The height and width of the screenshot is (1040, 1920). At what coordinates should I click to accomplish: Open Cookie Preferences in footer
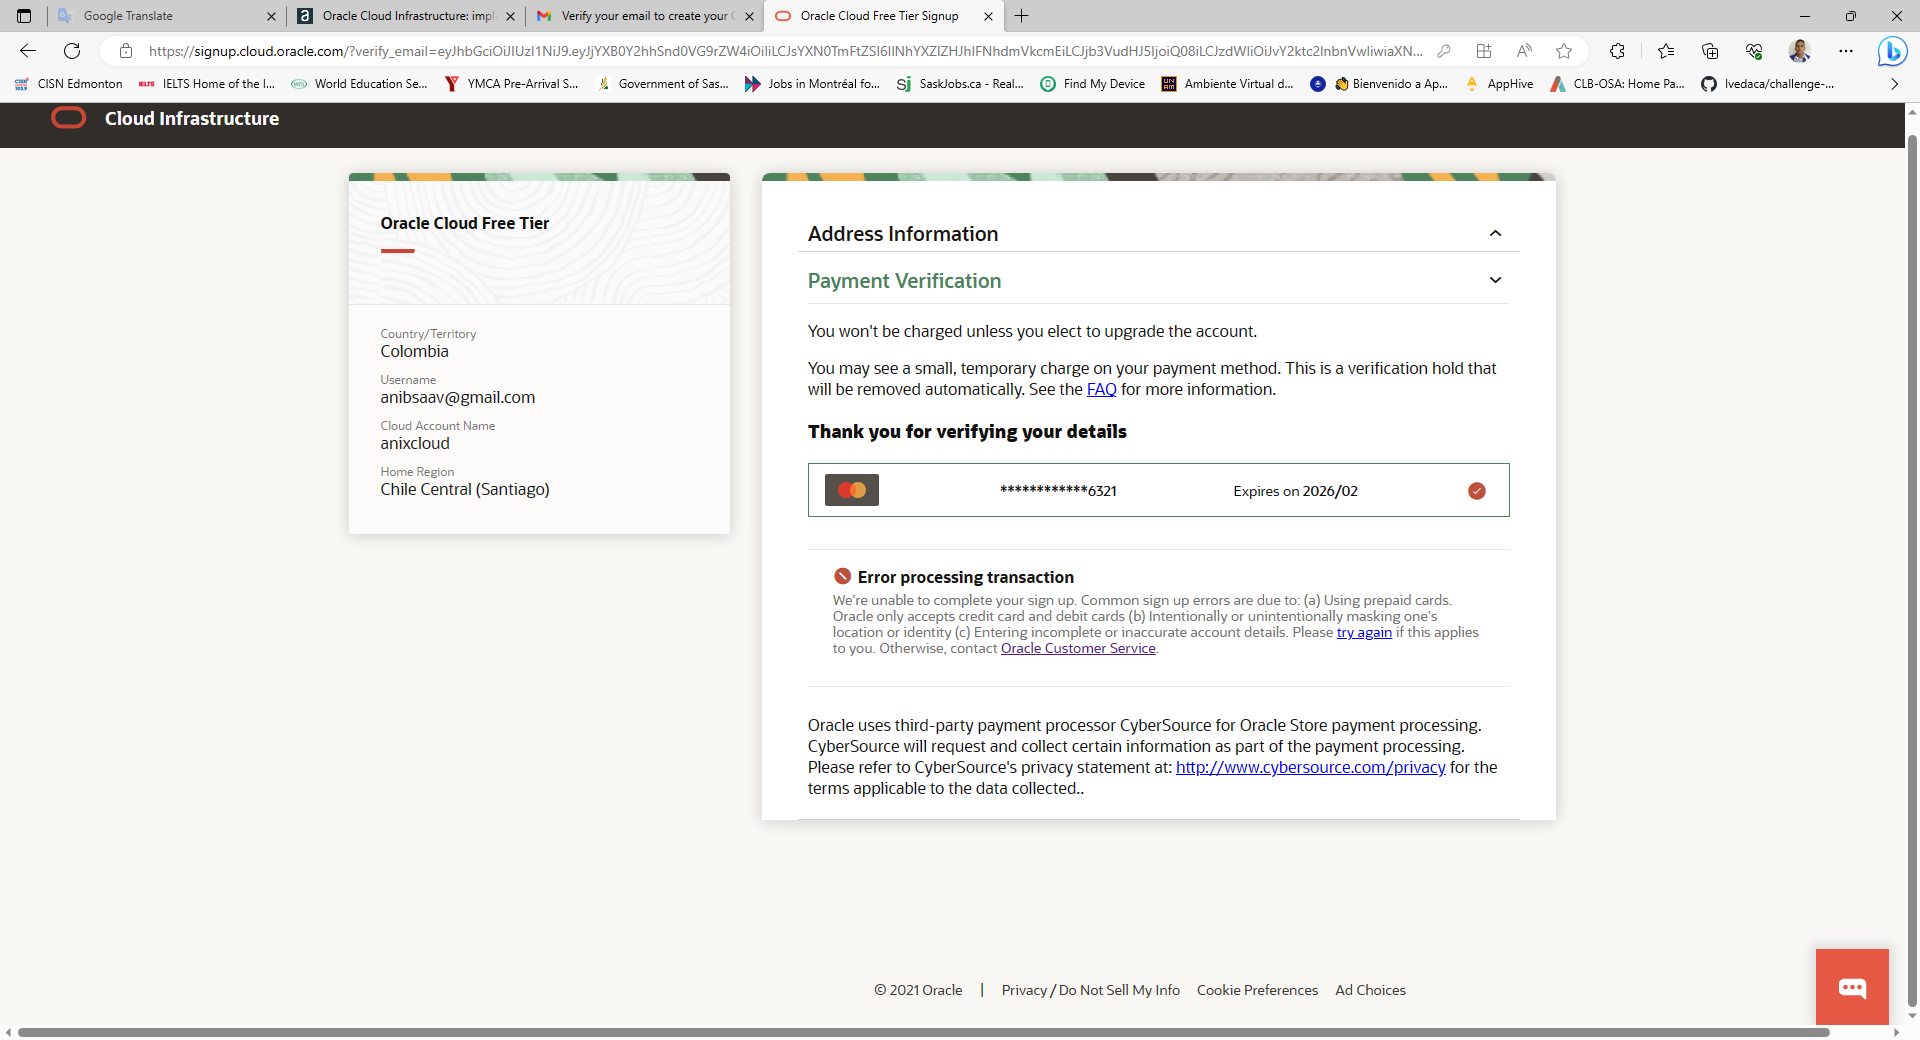point(1257,990)
